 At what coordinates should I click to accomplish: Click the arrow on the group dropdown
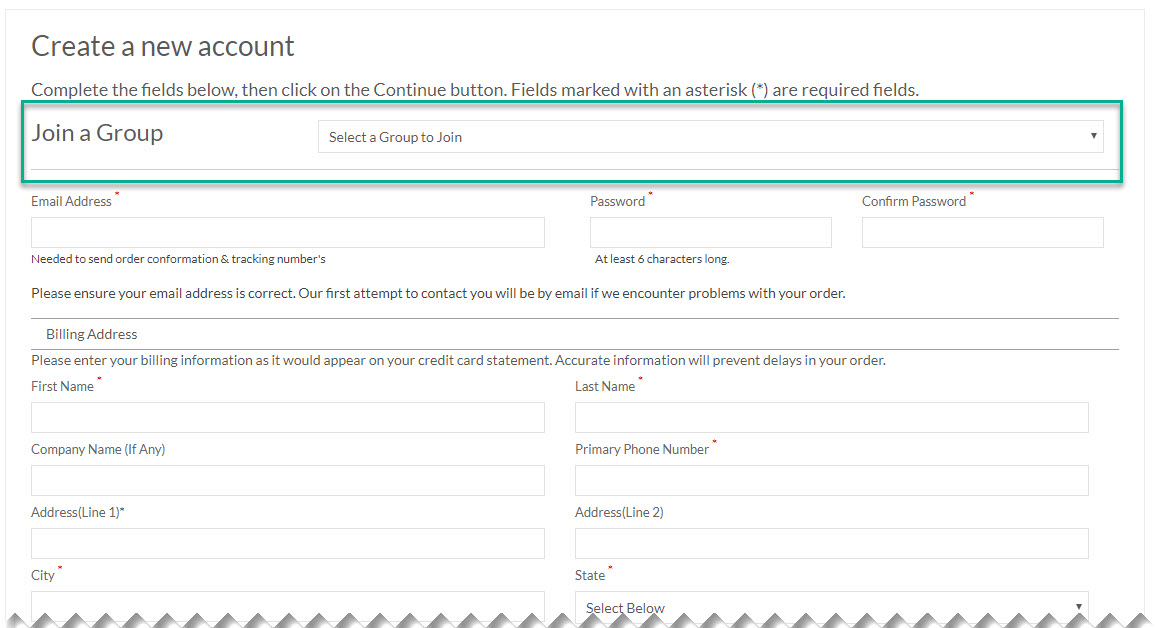tap(1093, 136)
